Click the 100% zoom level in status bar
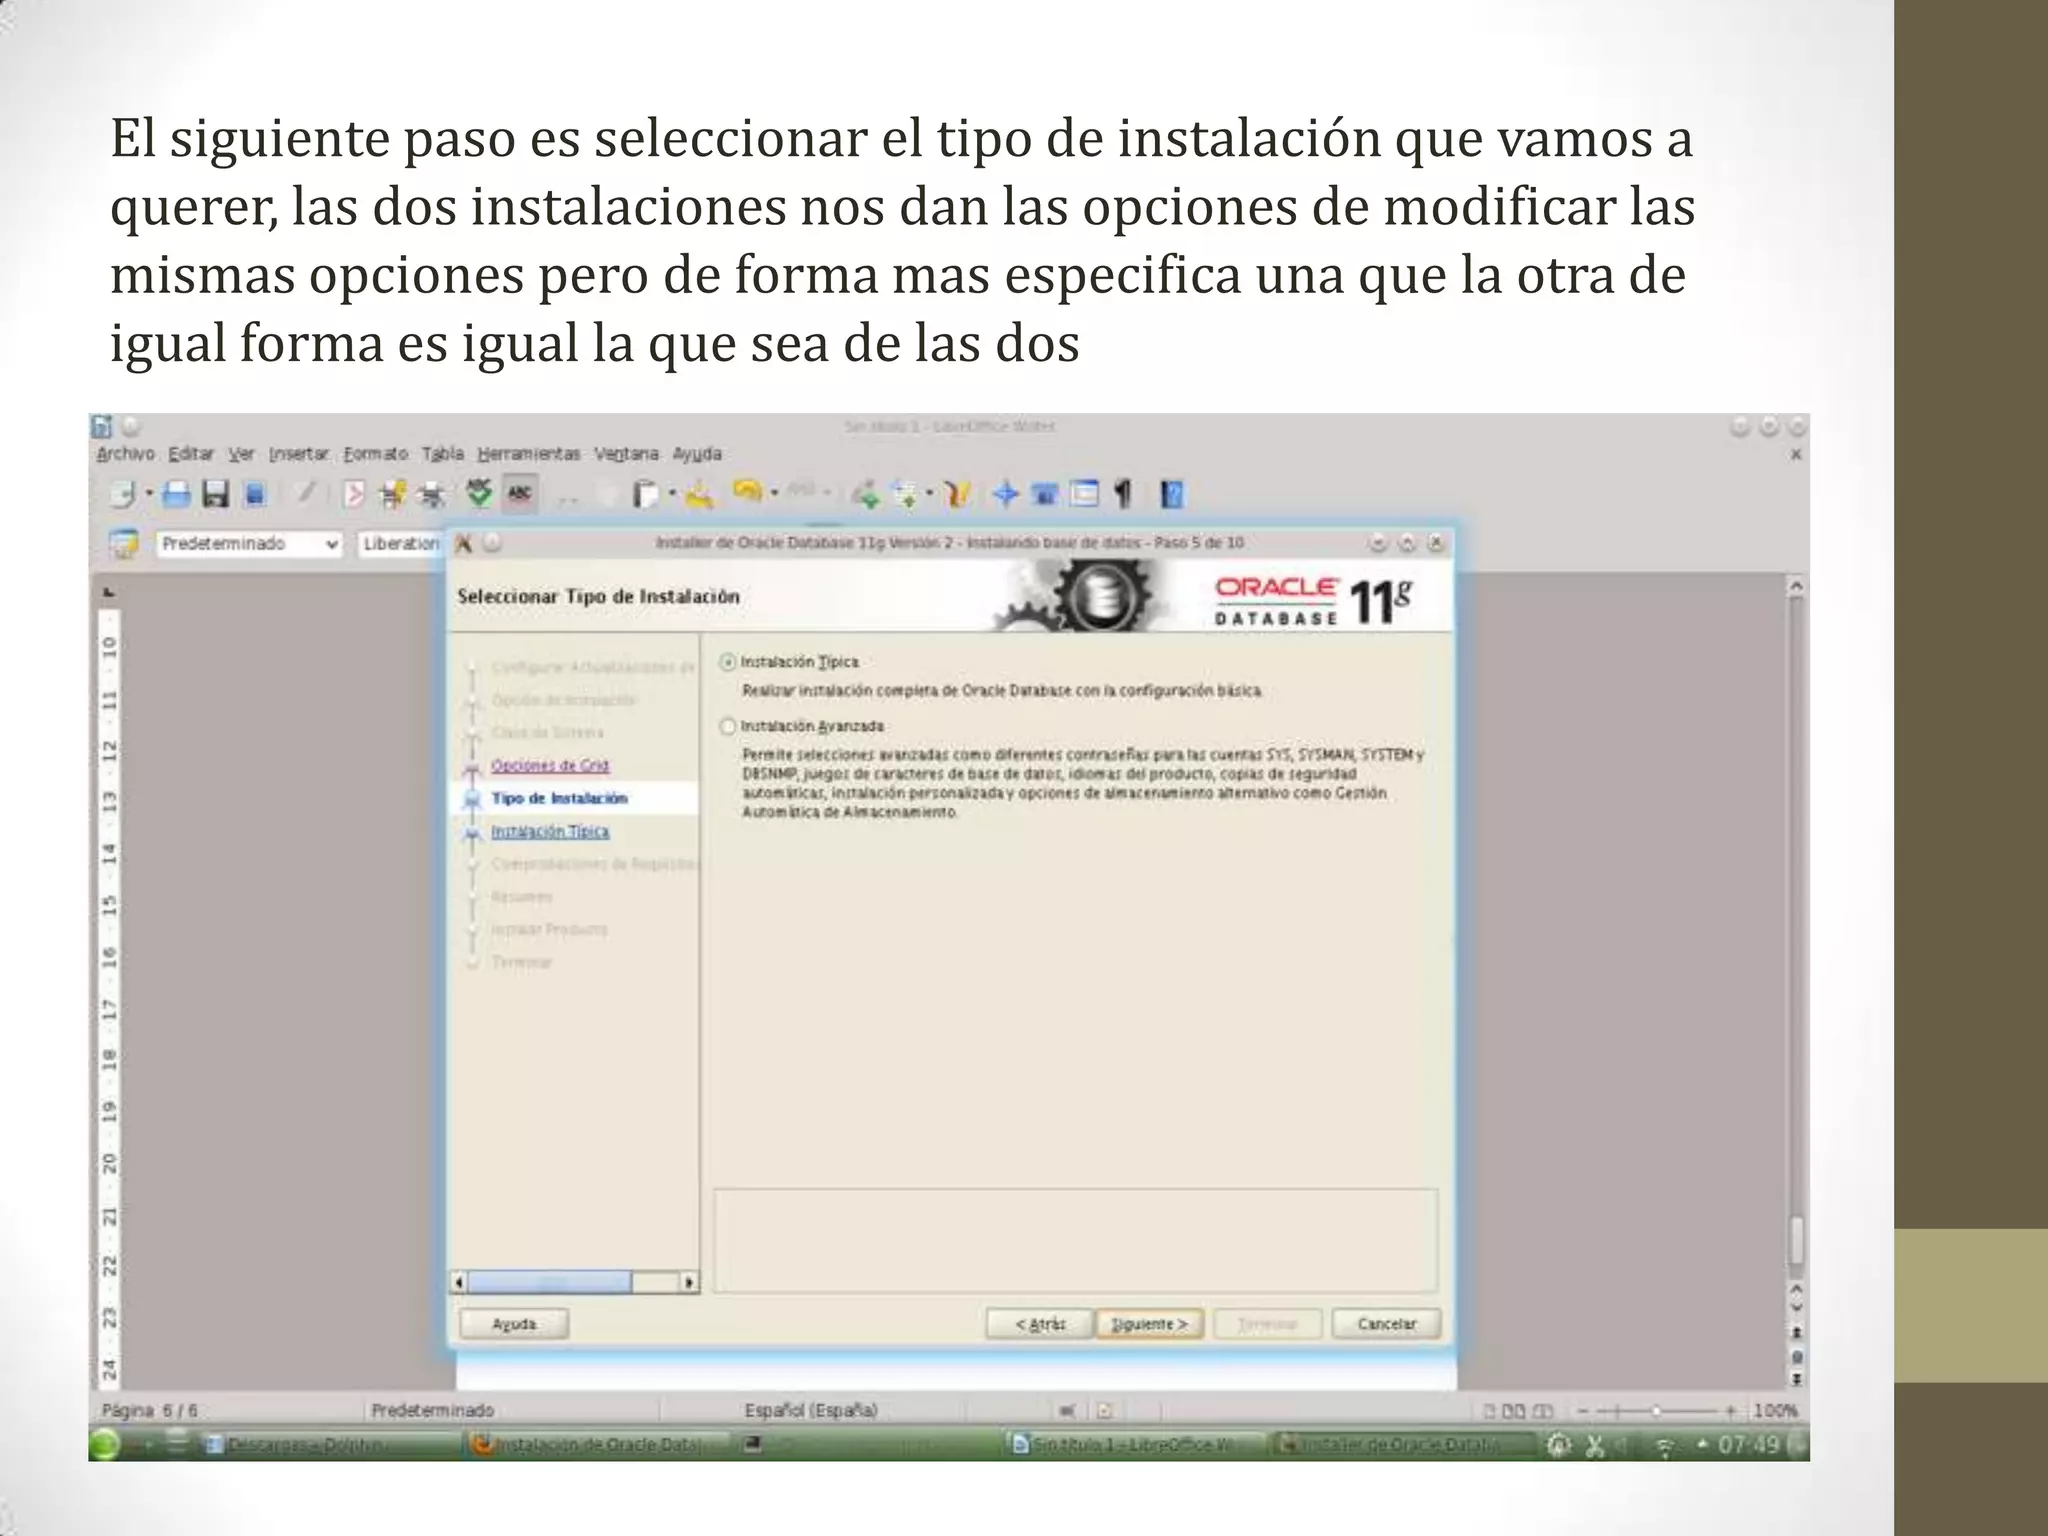2048x1536 pixels. pos(1775,1411)
